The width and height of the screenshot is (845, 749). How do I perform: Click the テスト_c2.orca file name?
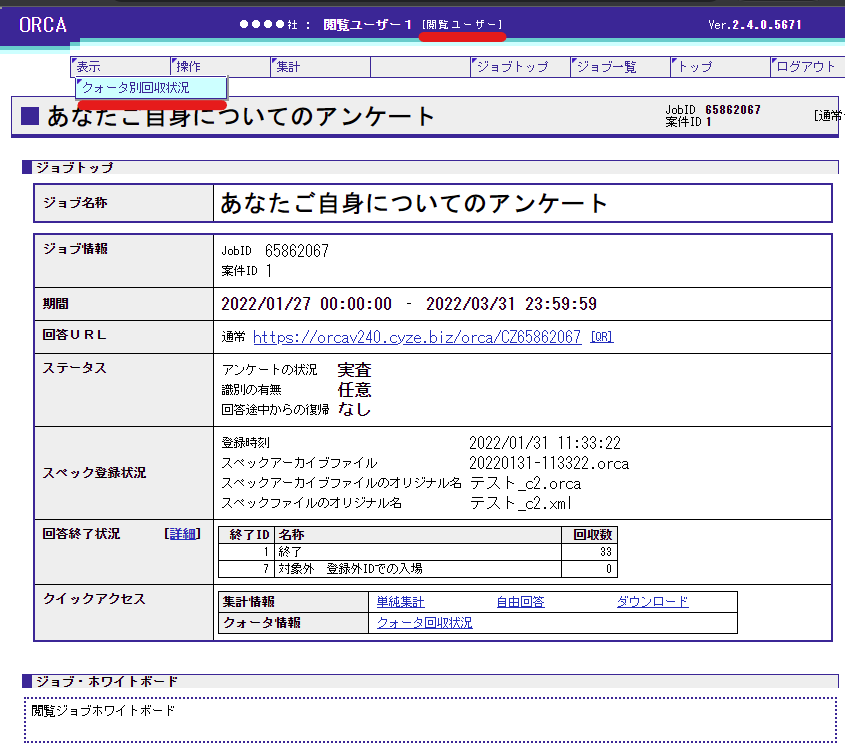(x=525, y=483)
